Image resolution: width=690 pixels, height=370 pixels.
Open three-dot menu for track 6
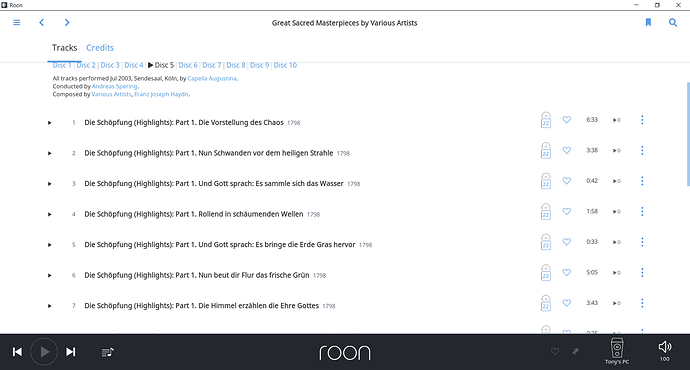click(x=642, y=272)
